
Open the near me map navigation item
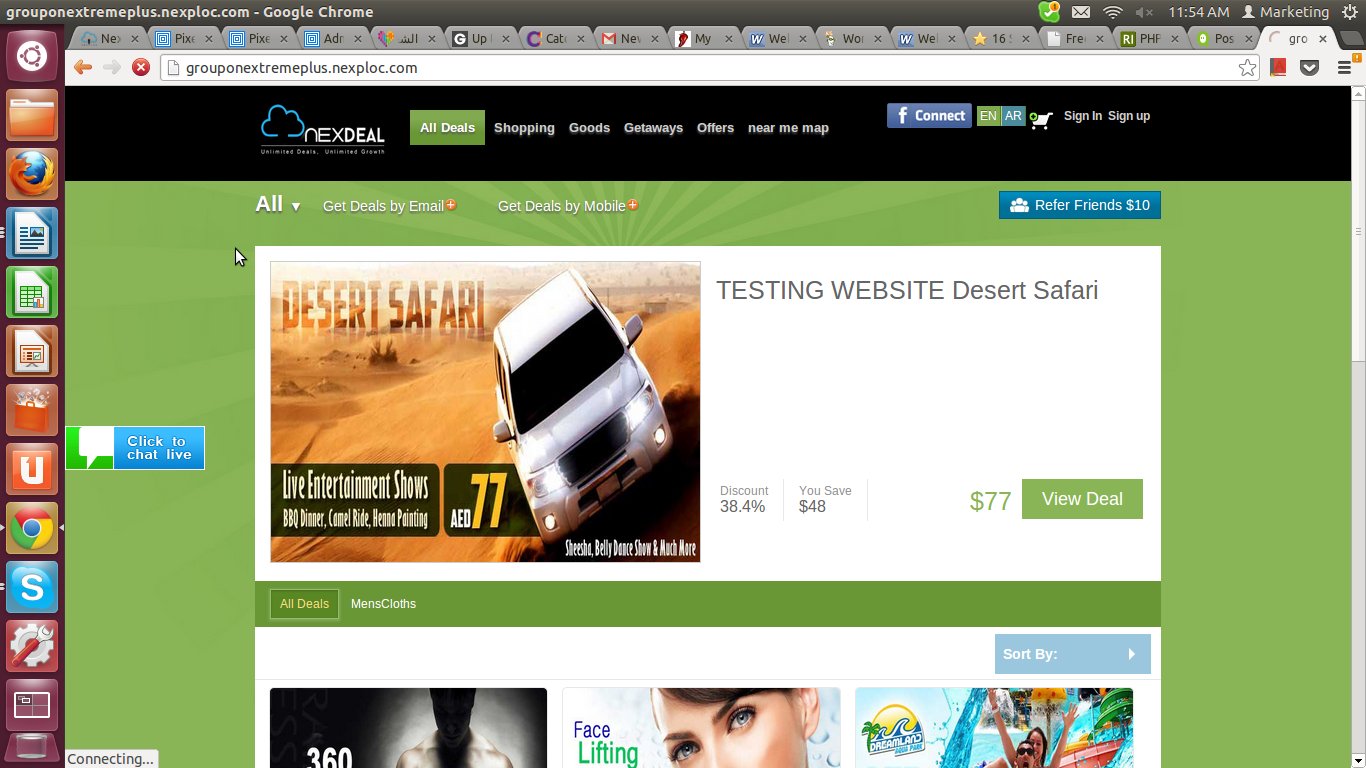(788, 128)
